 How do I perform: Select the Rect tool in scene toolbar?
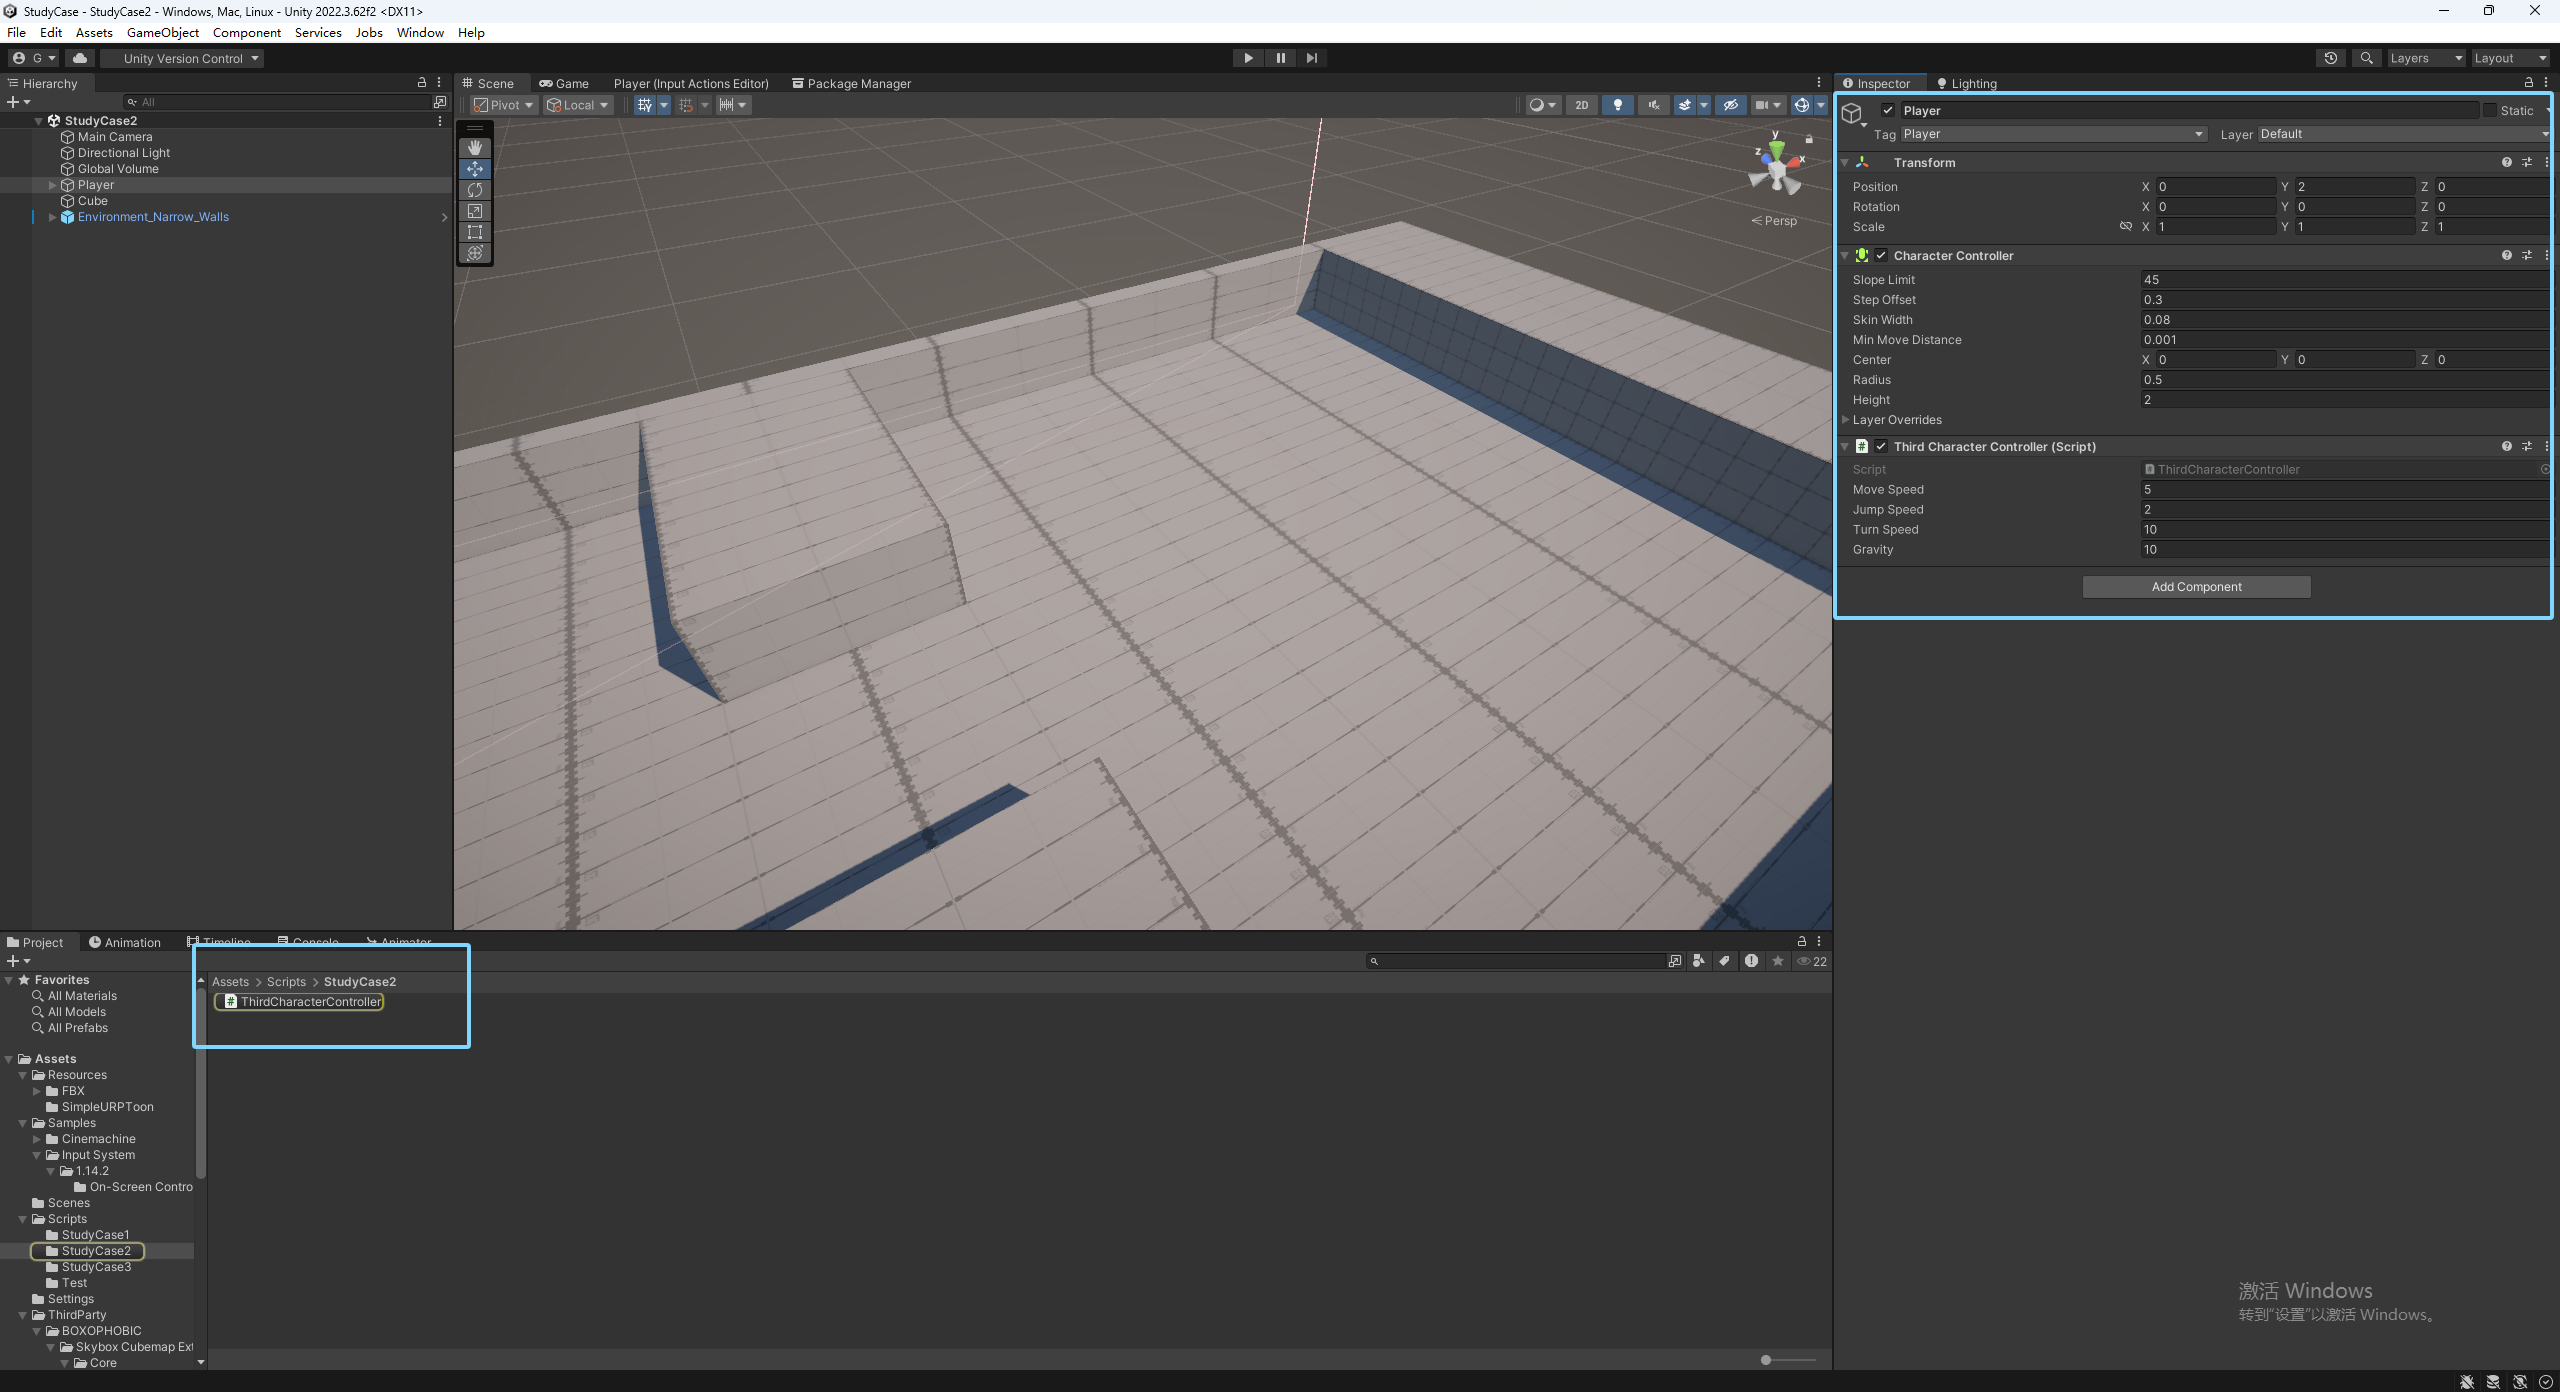pos(475,232)
